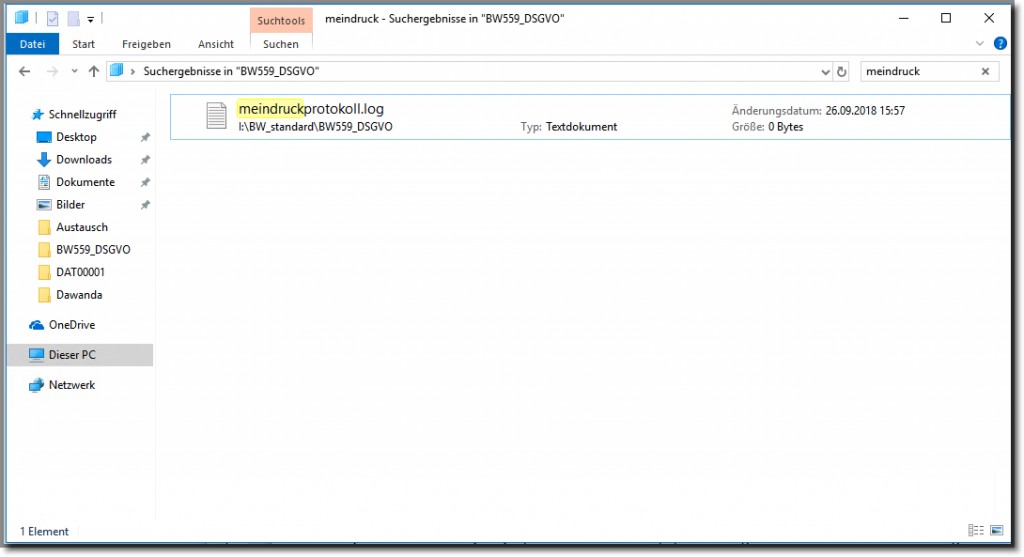The width and height of the screenshot is (1024, 557).
Task: Clear the meindruck search box
Action: [x=985, y=72]
